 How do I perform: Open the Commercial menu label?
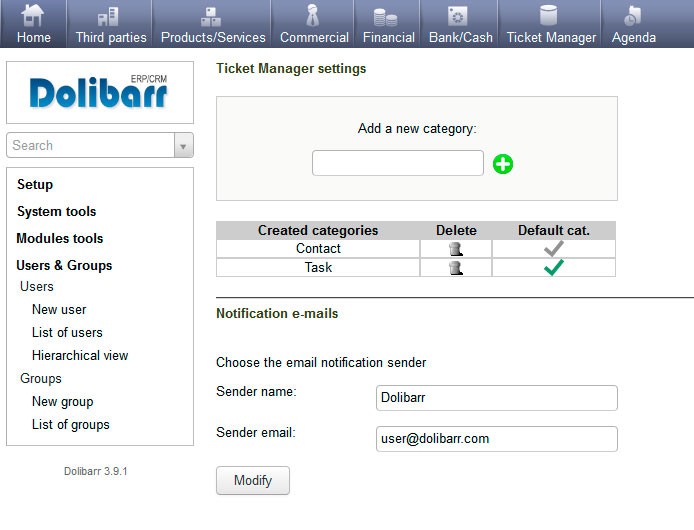[x=314, y=38]
